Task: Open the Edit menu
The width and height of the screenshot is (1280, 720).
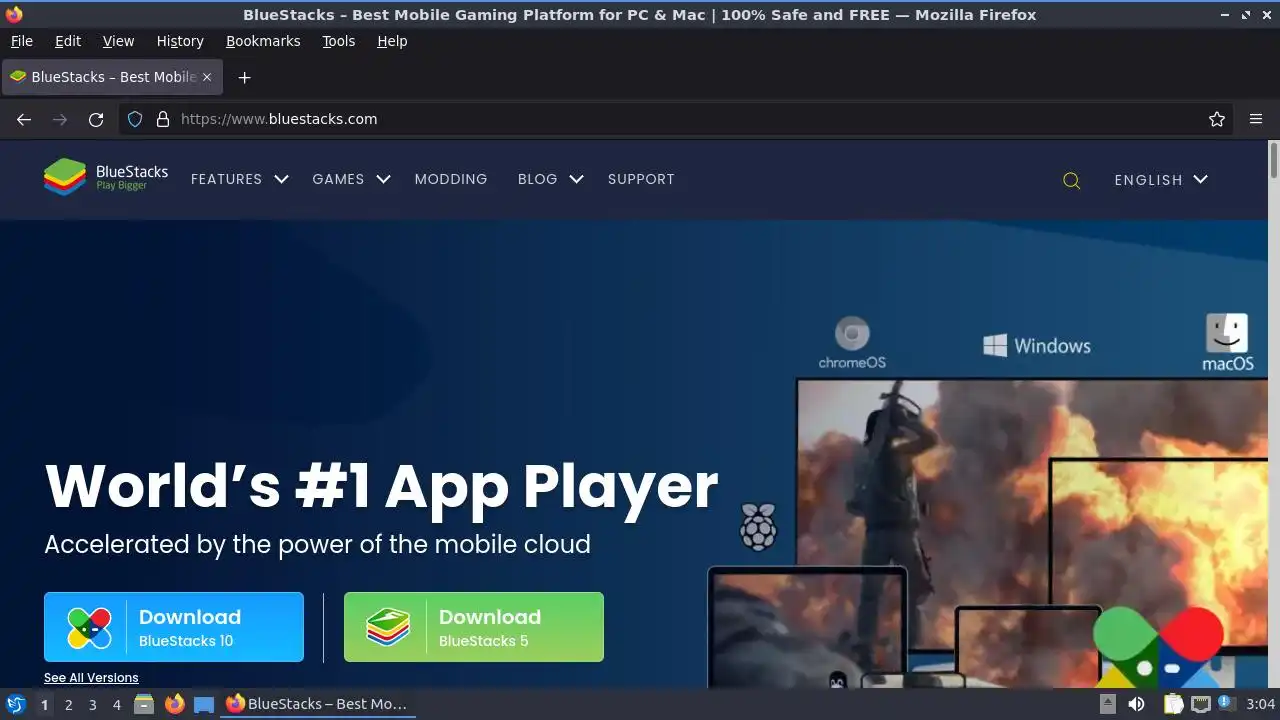Action: coord(68,41)
